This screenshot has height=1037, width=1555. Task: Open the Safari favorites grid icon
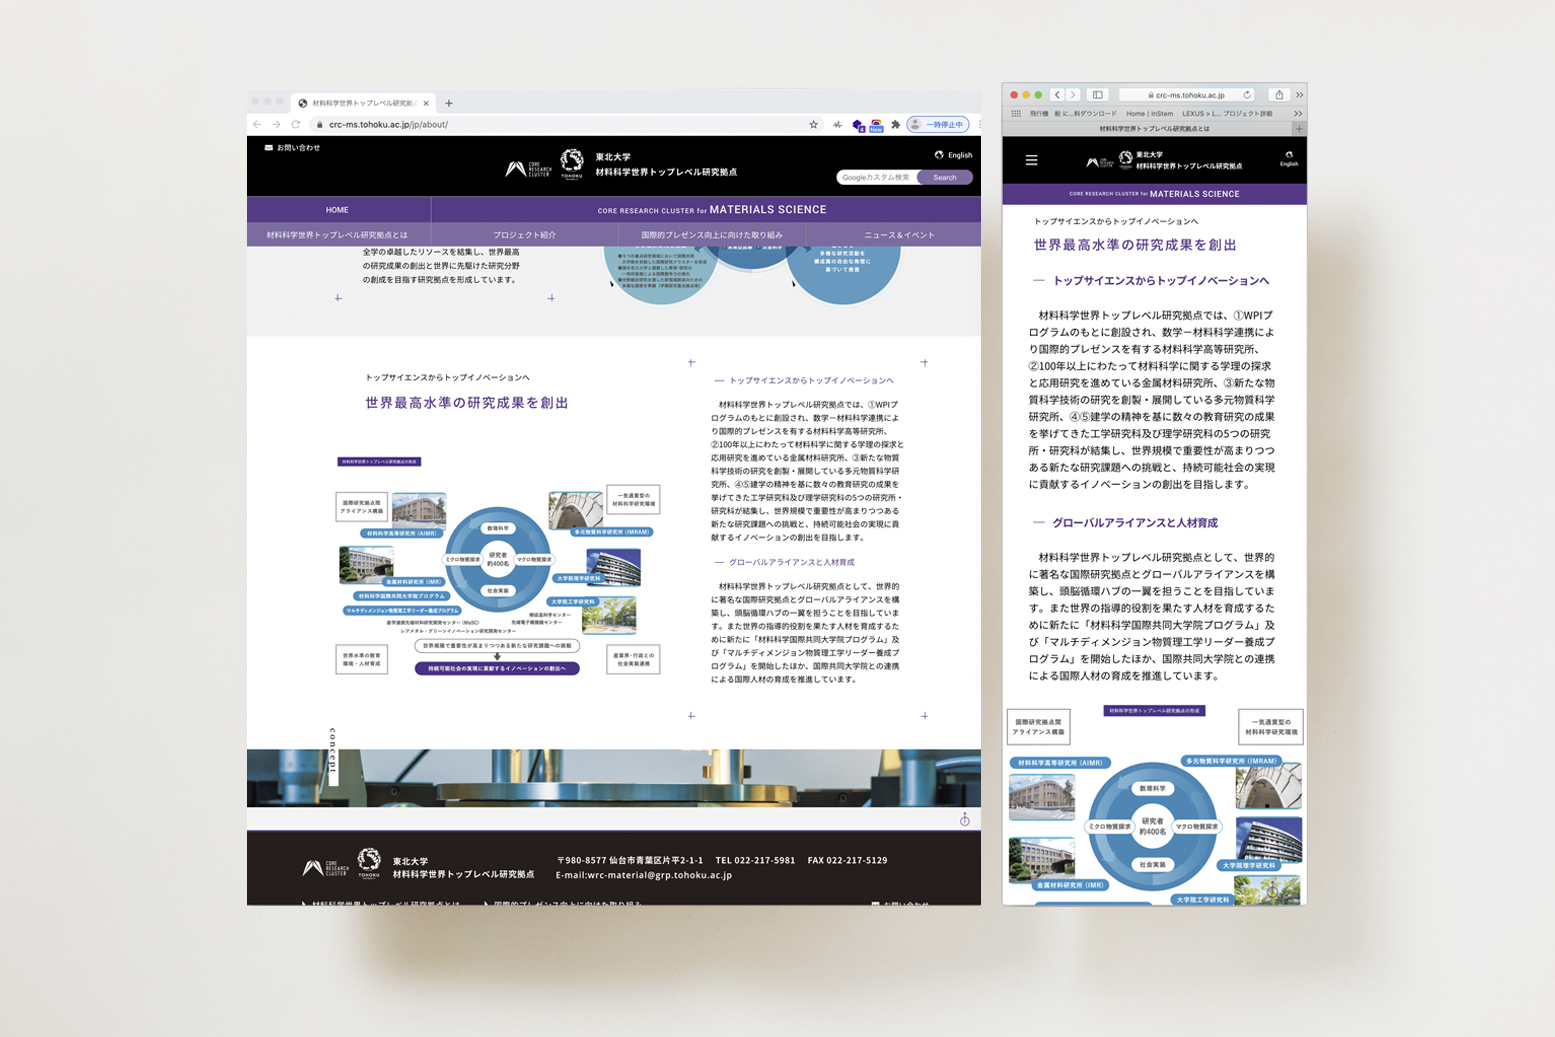[1016, 114]
